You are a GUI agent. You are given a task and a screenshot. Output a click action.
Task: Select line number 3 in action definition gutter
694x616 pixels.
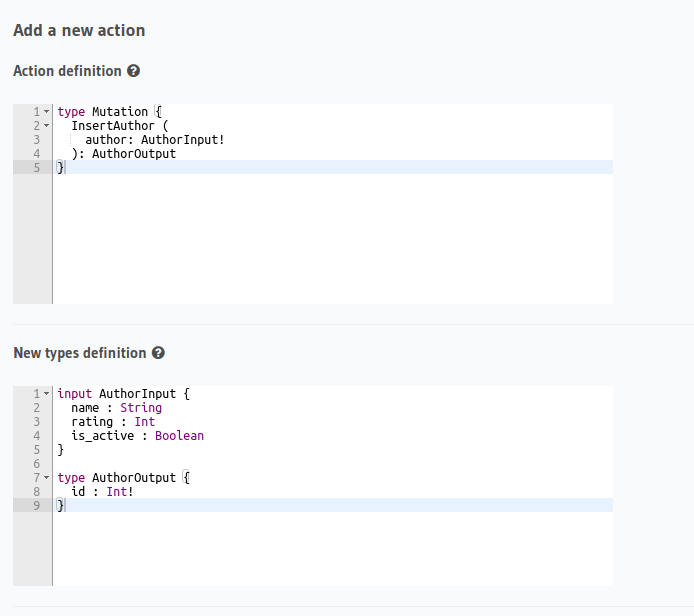point(36,140)
